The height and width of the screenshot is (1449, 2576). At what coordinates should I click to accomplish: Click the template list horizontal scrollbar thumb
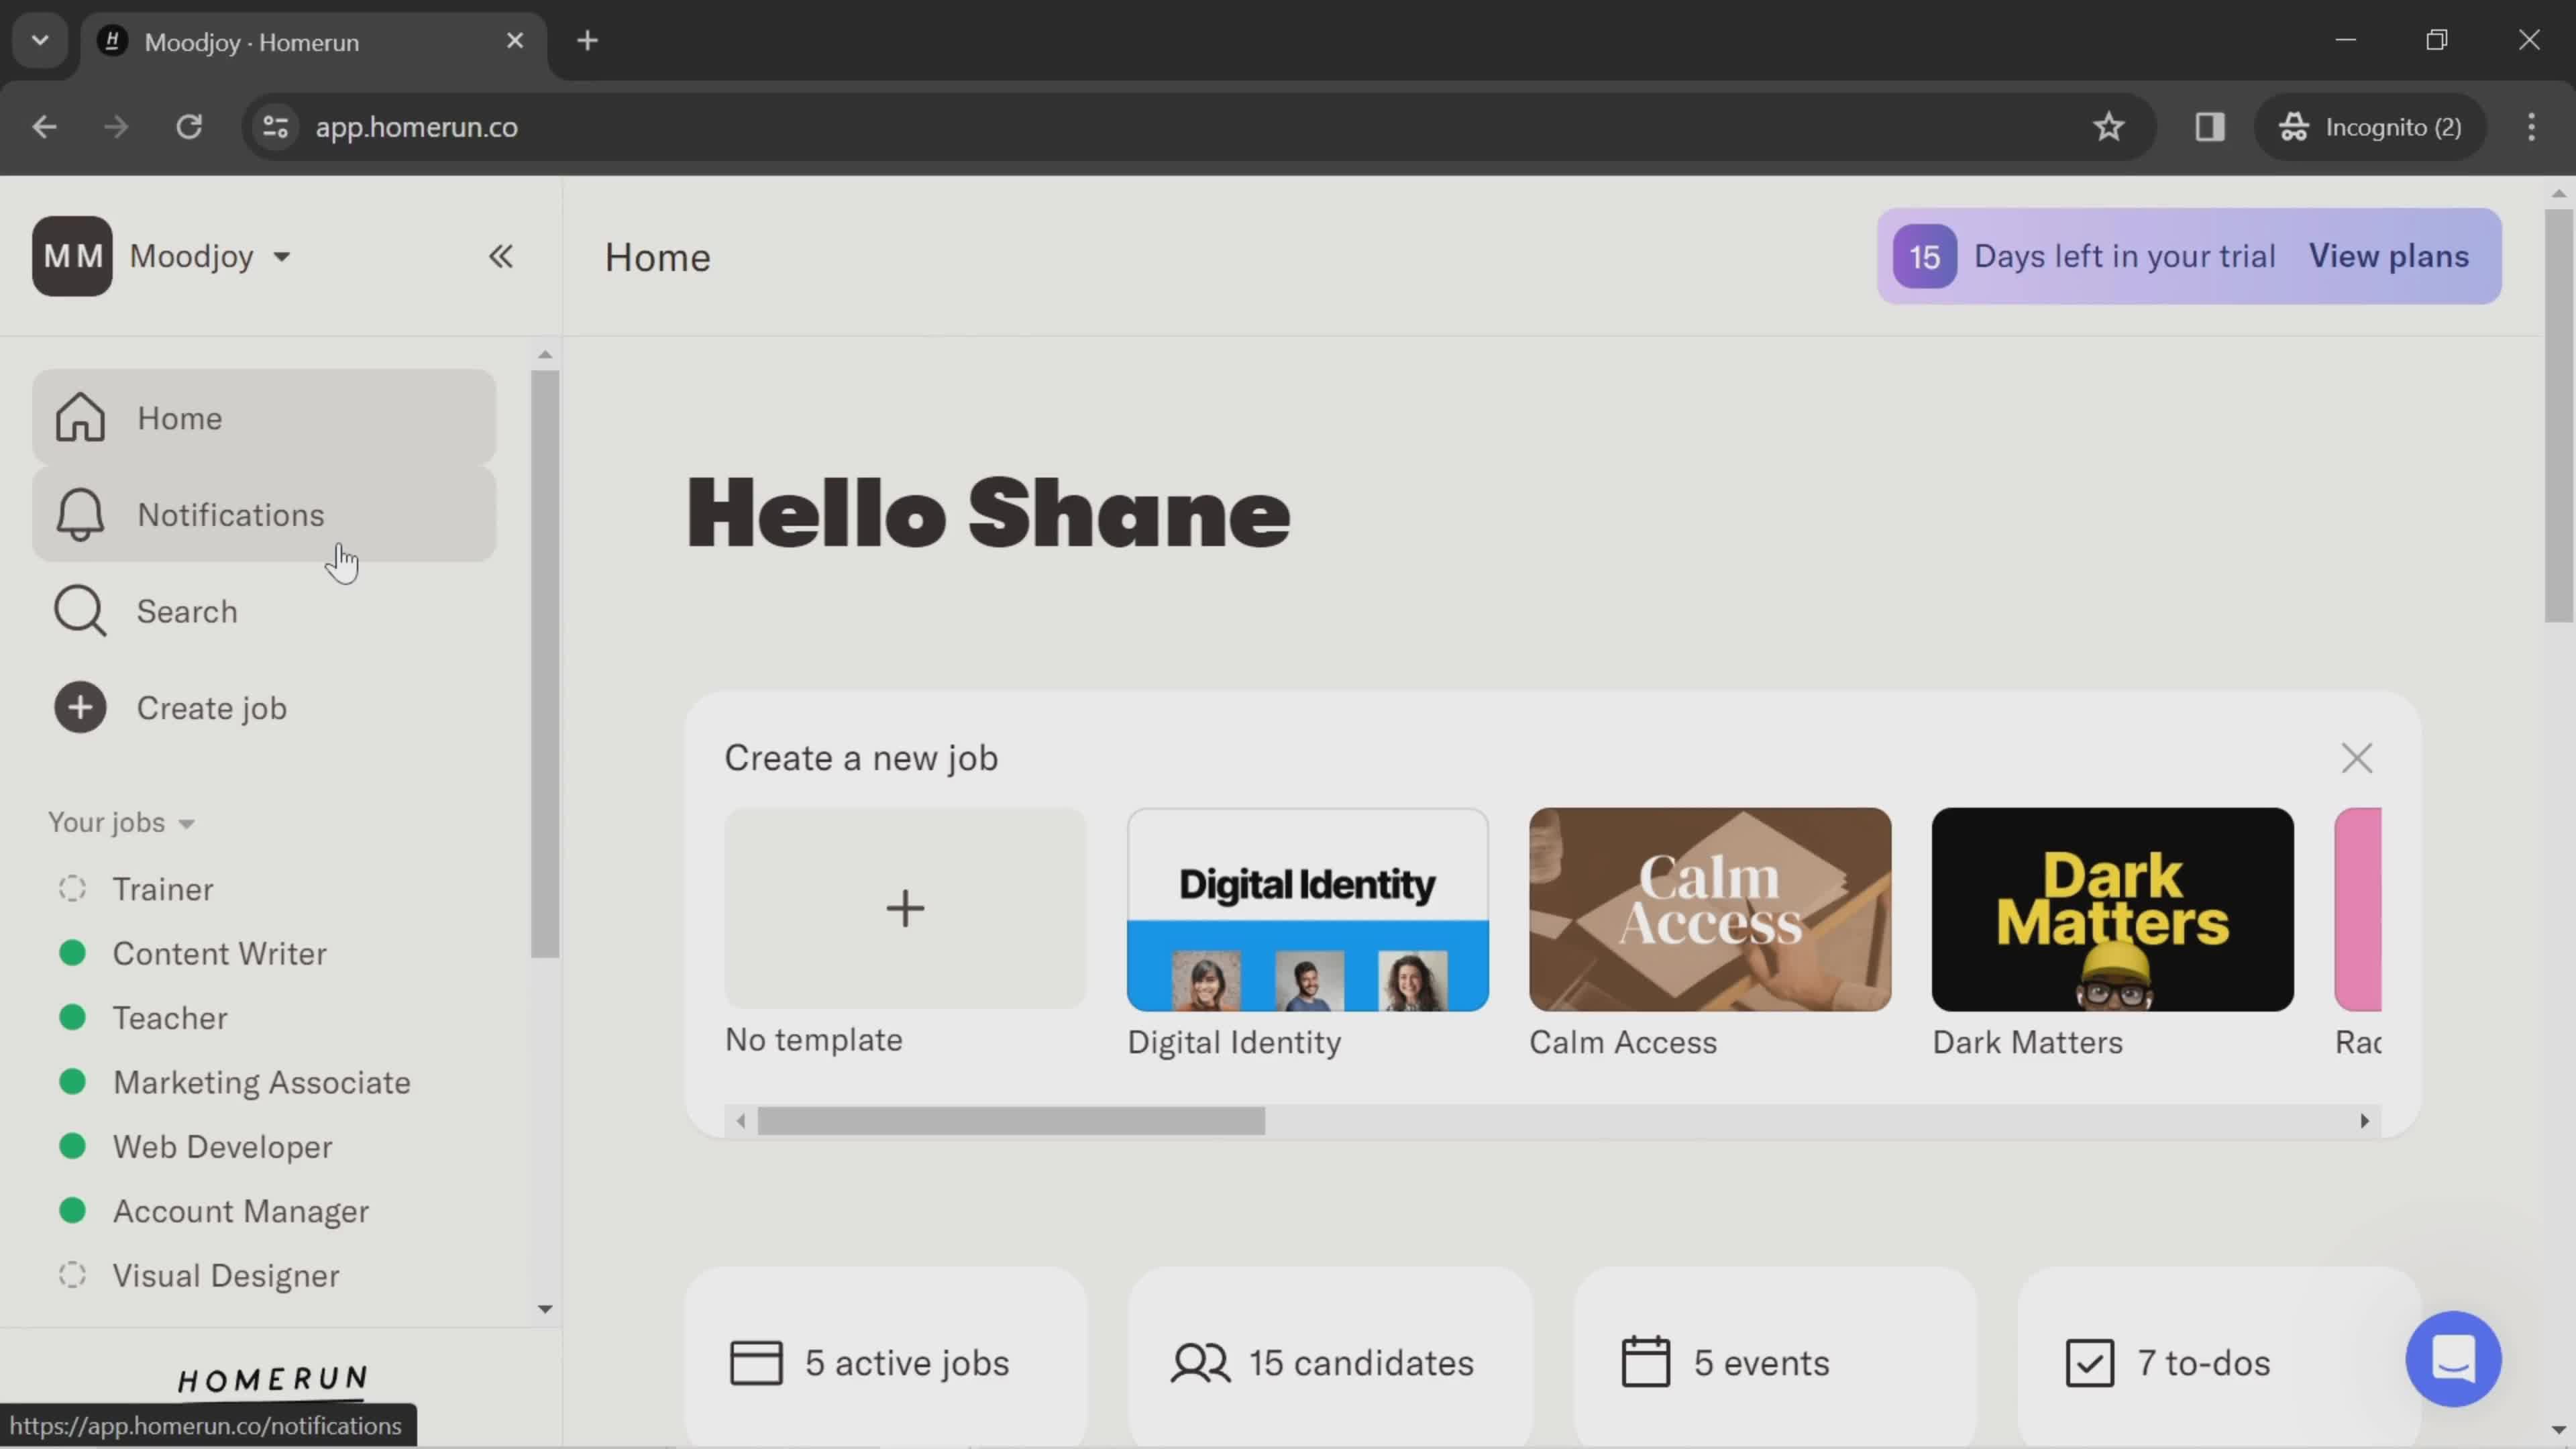1011,1121
